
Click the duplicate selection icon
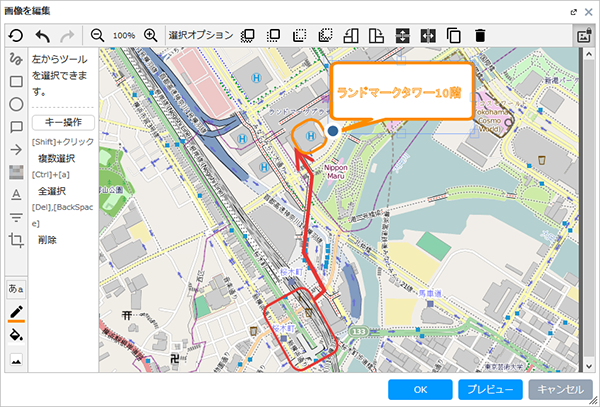click(x=454, y=35)
